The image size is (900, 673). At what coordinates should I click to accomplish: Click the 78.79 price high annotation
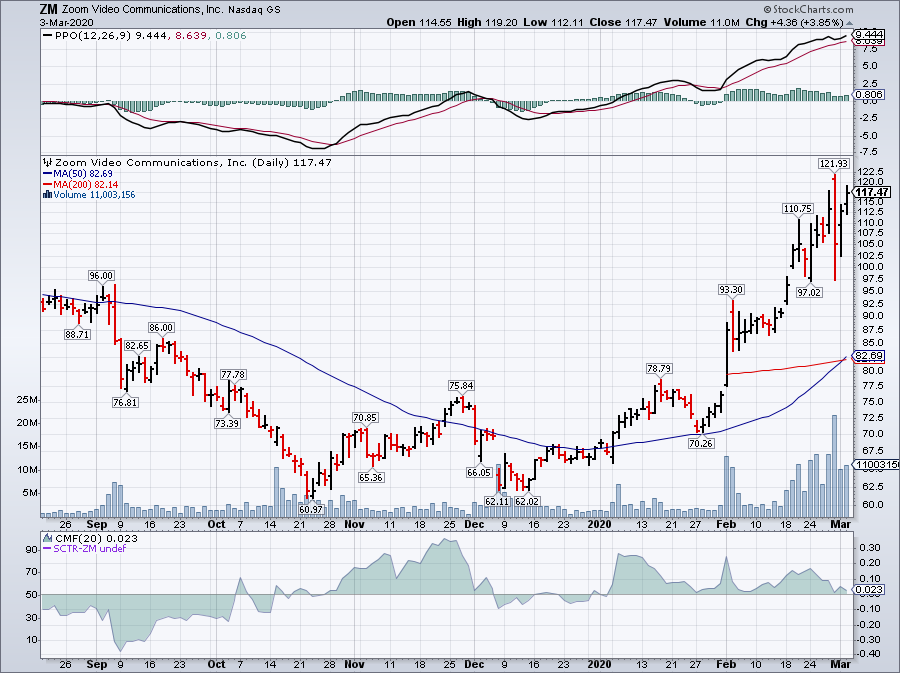pyautogui.click(x=659, y=368)
